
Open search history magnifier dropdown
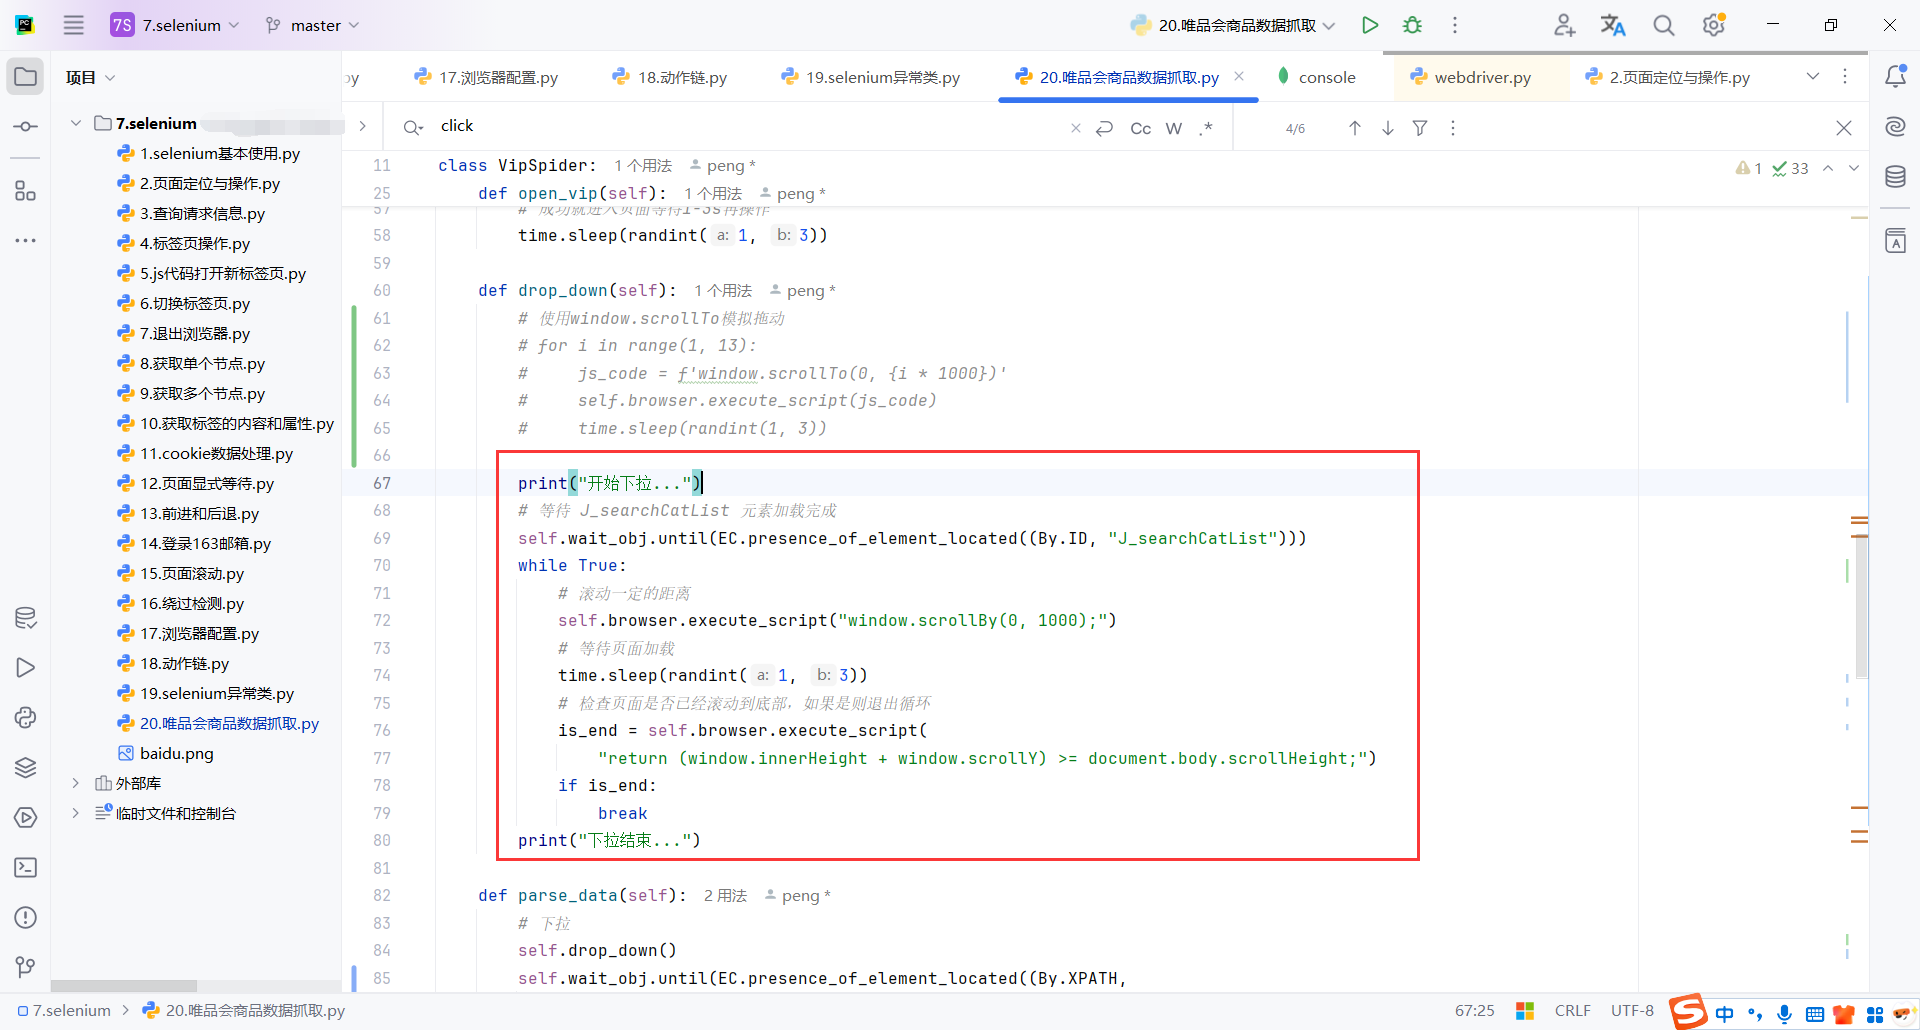tap(412, 127)
